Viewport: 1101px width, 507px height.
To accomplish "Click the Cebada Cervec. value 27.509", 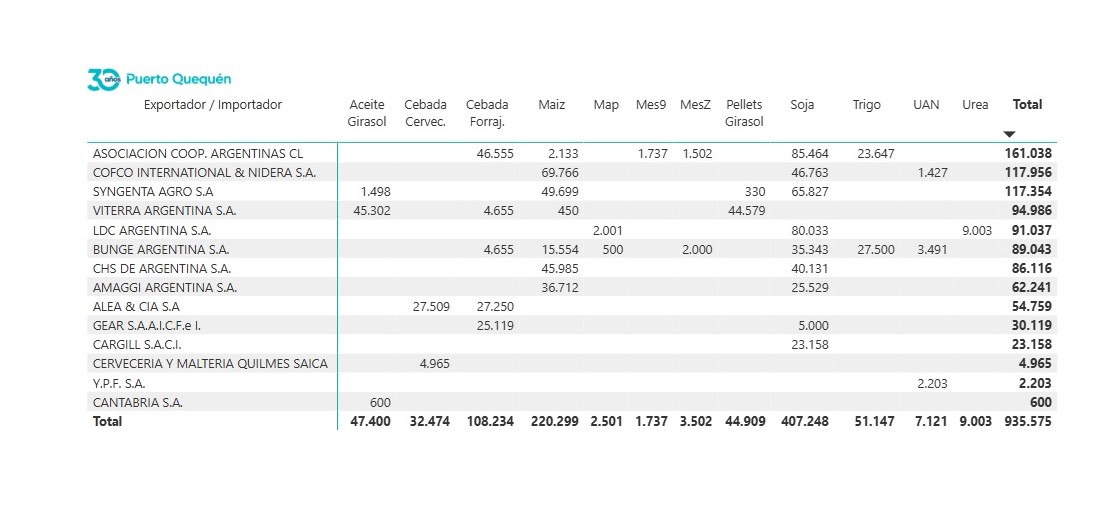I will click(x=430, y=306).
